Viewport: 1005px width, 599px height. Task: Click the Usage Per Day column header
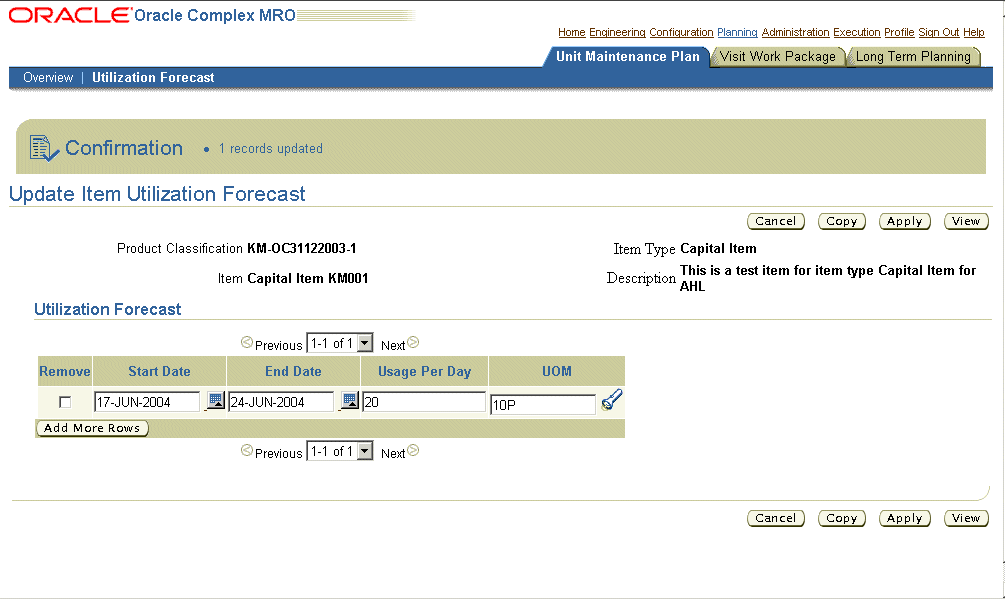[x=424, y=372]
